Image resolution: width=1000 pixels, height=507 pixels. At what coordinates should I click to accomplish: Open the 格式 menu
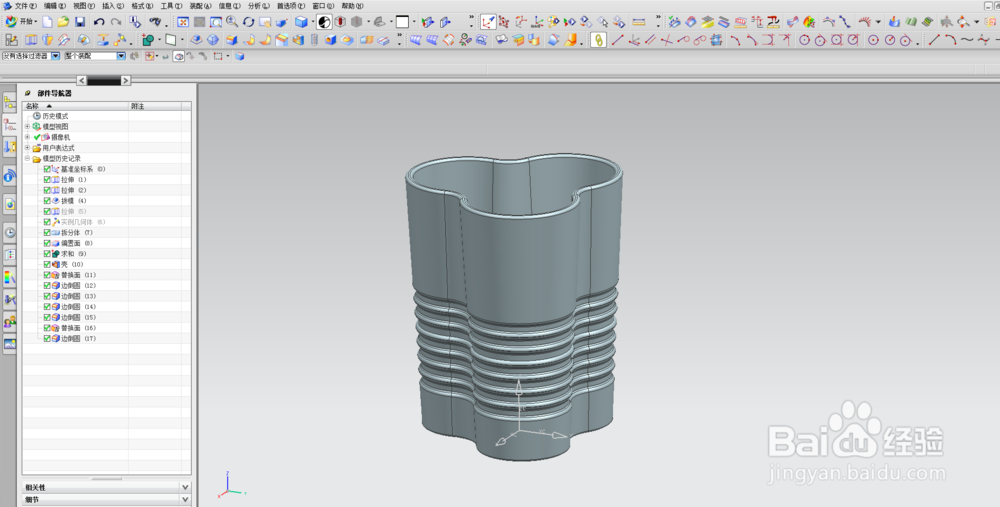(142, 6)
